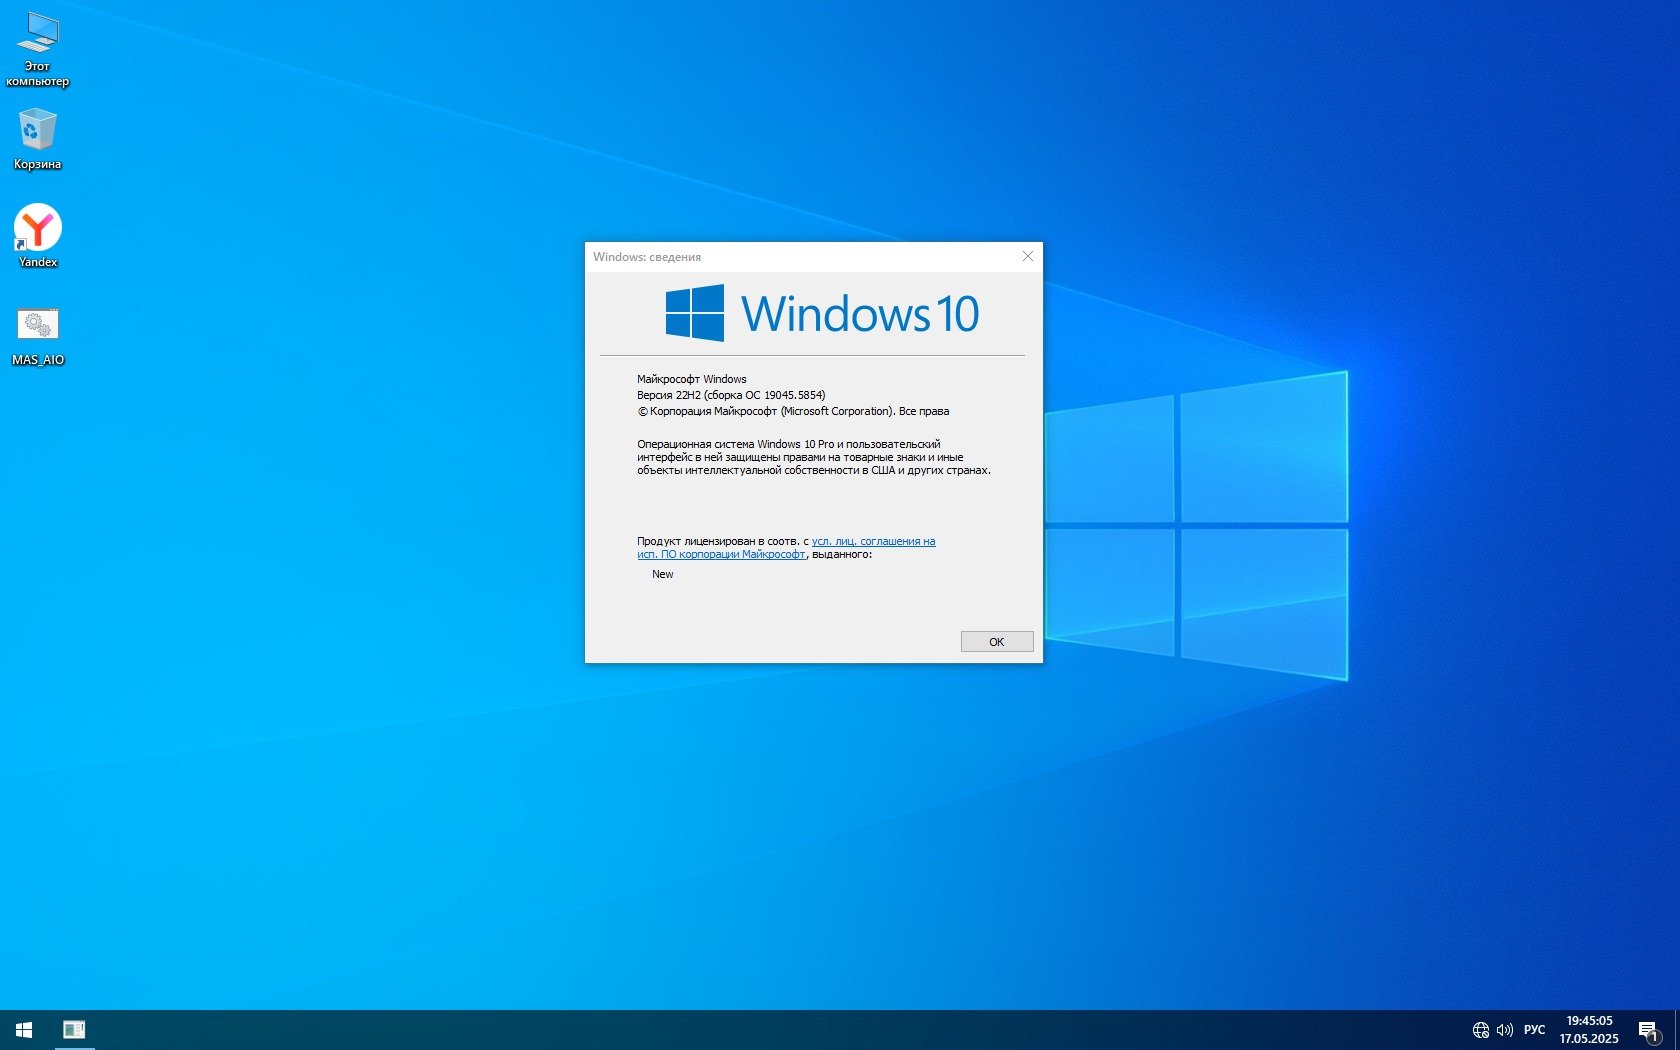
Task: Click the winver app in the taskbar
Action: (74, 1030)
